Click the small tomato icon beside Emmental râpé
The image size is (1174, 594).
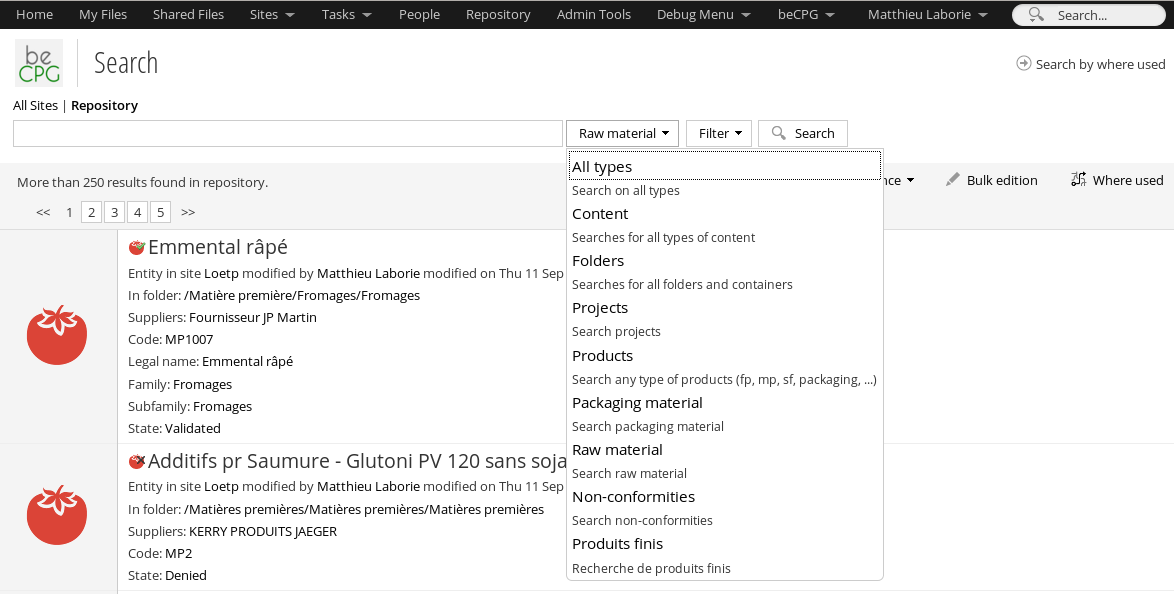137,247
